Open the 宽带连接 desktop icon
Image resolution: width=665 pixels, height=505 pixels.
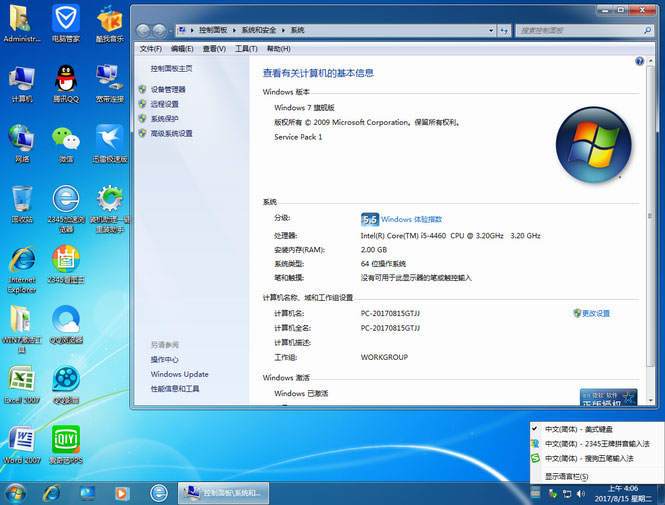click(109, 84)
